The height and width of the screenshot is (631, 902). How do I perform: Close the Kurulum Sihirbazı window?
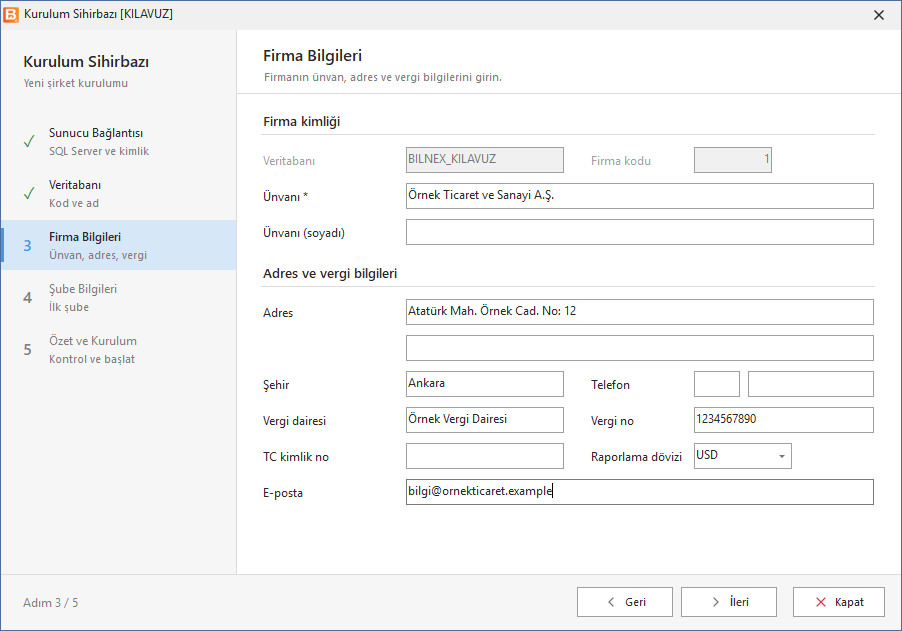[x=878, y=15]
